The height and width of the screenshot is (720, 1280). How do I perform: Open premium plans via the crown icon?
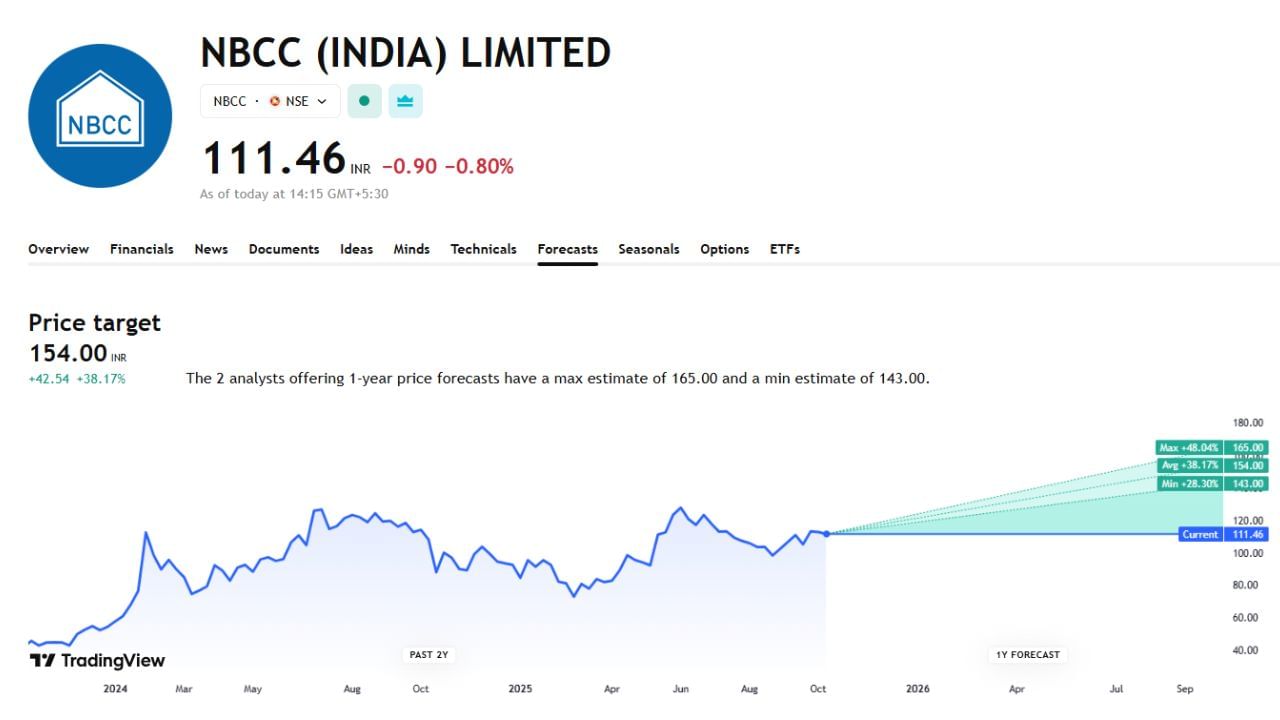[405, 101]
